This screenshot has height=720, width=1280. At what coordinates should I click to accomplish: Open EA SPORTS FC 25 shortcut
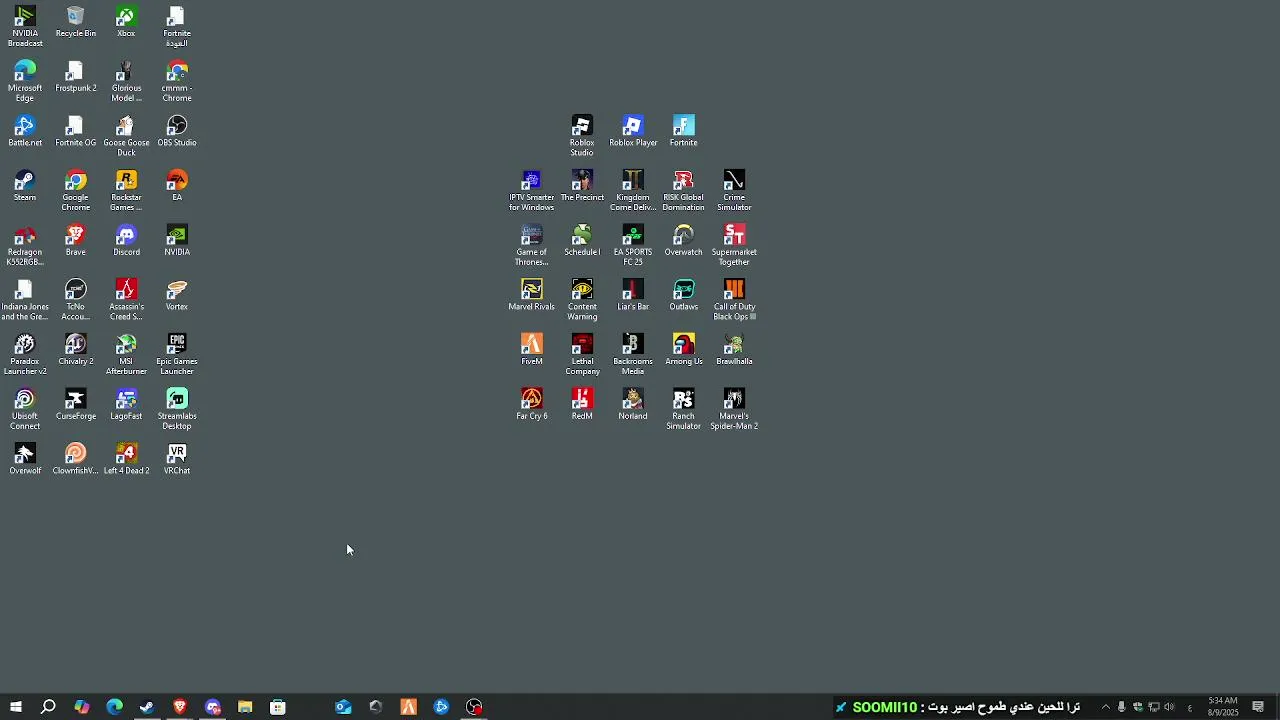(633, 246)
